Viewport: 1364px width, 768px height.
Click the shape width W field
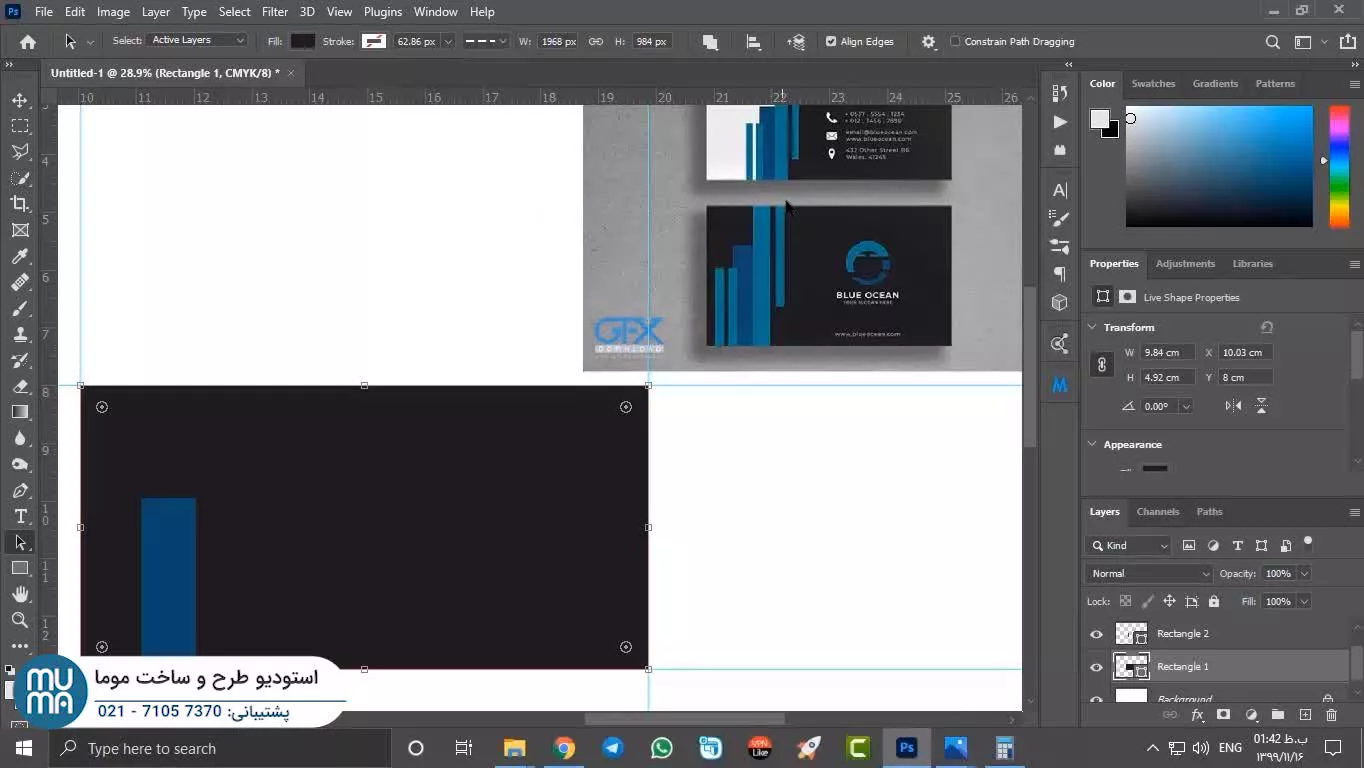point(558,42)
